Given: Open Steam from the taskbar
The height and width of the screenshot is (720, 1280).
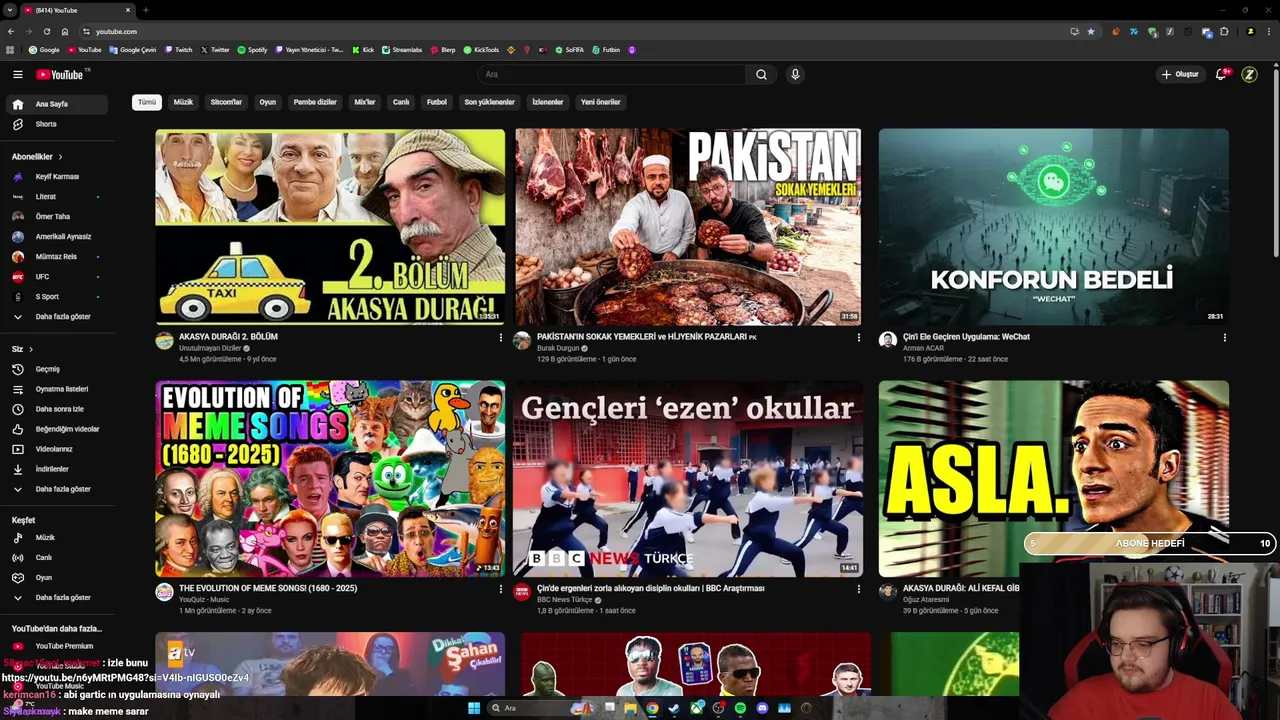Looking at the screenshot, I should (x=674, y=708).
